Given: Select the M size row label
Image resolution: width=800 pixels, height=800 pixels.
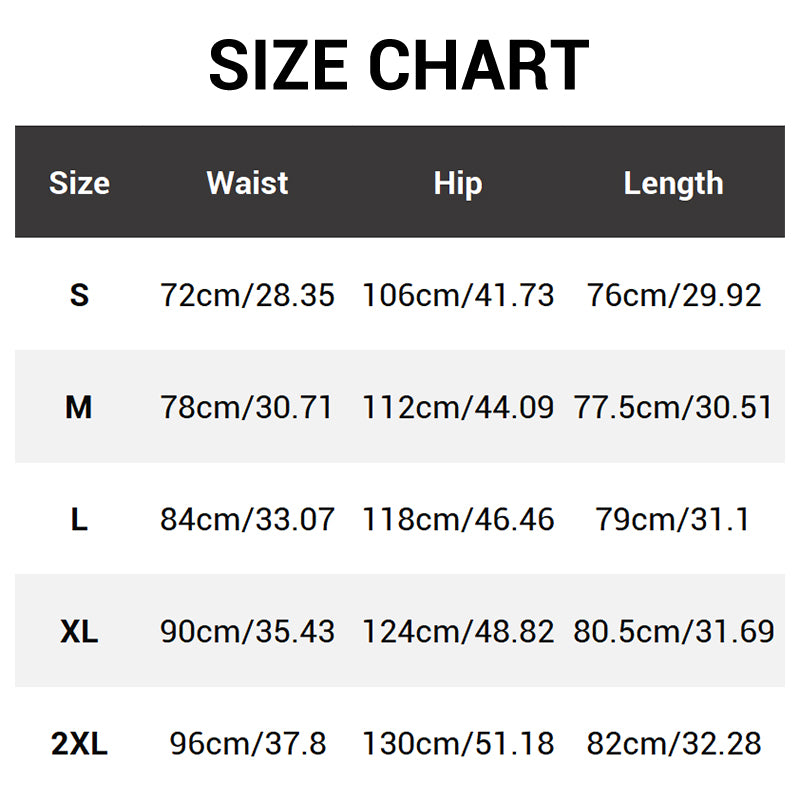Looking at the screenshot, I should pyautogui.click(x=79, y=407).
